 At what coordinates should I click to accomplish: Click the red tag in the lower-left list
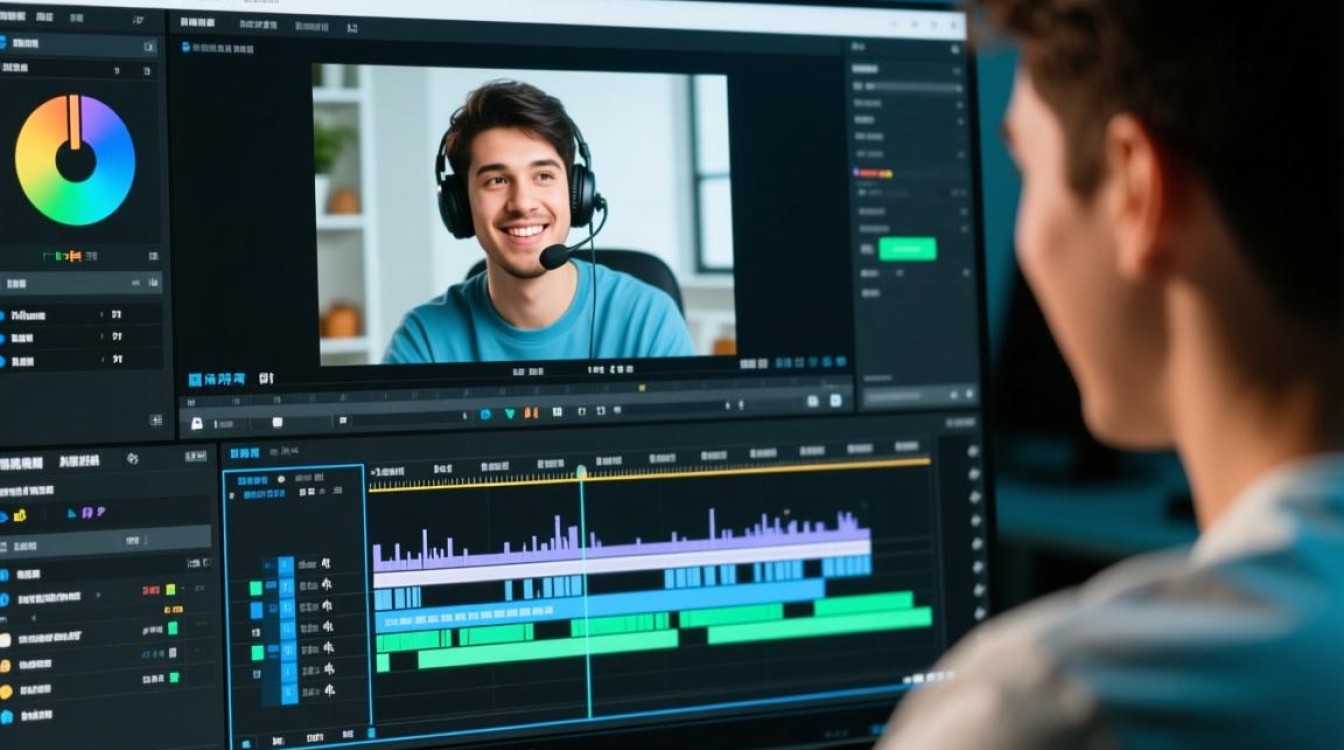pos(151,590)
